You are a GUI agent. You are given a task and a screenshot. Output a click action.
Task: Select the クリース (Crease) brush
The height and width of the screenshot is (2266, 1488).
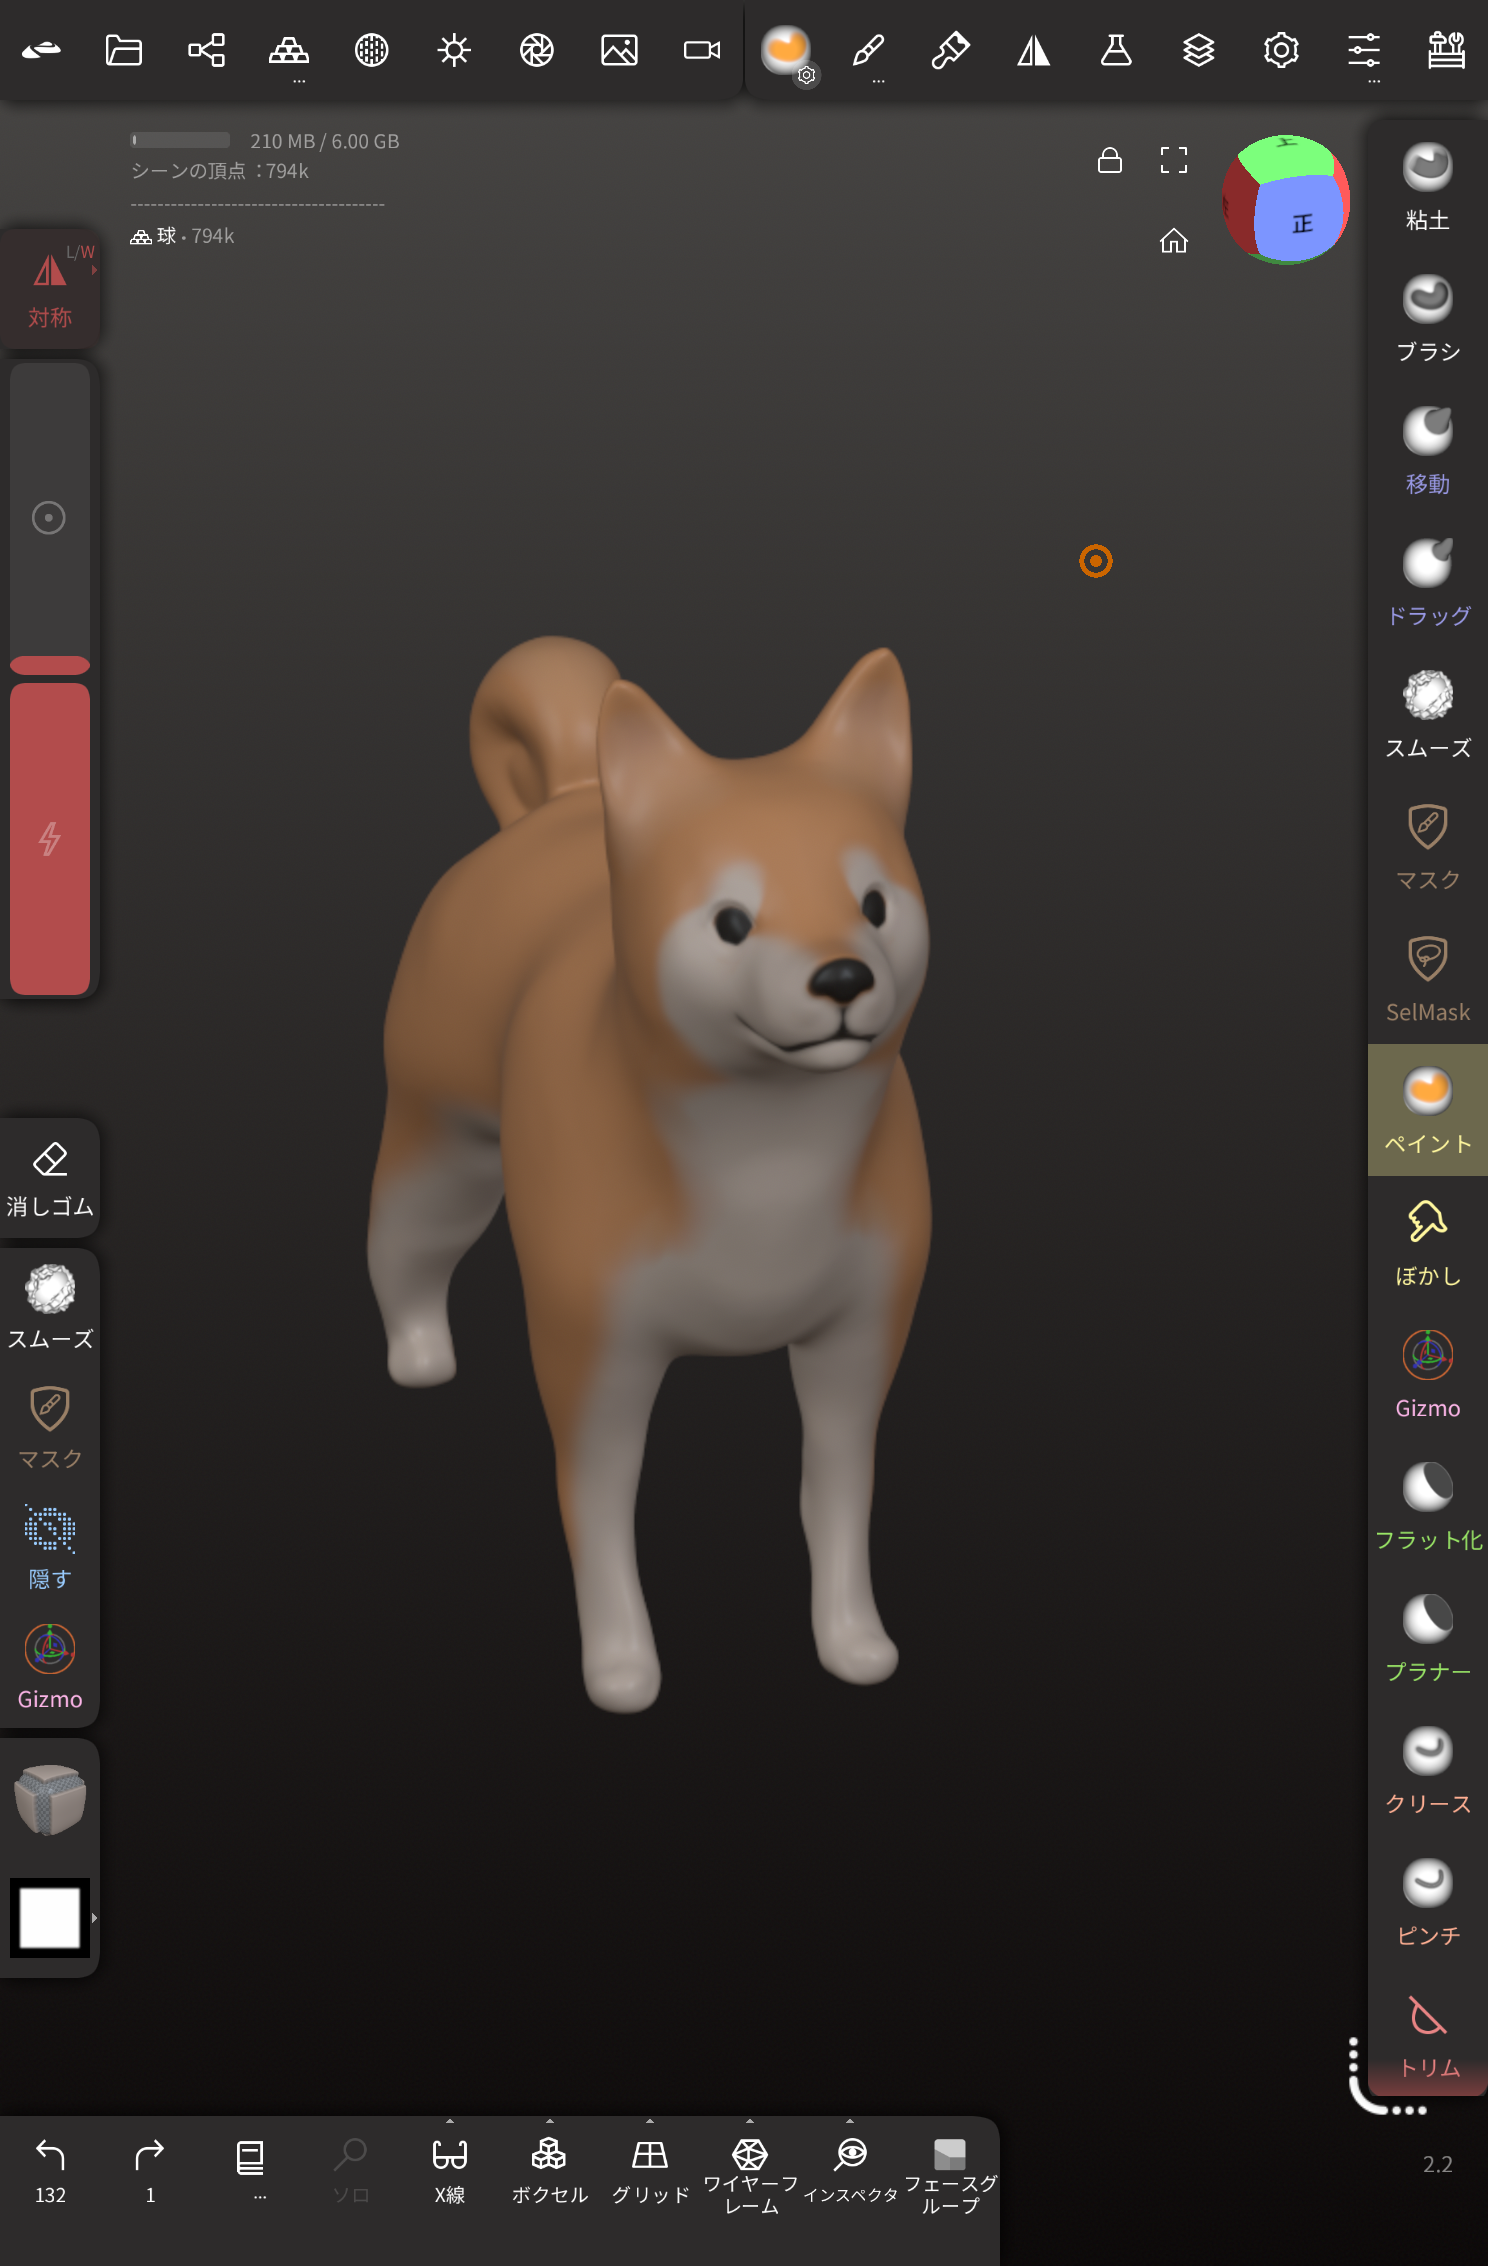click(1427, 1770)
